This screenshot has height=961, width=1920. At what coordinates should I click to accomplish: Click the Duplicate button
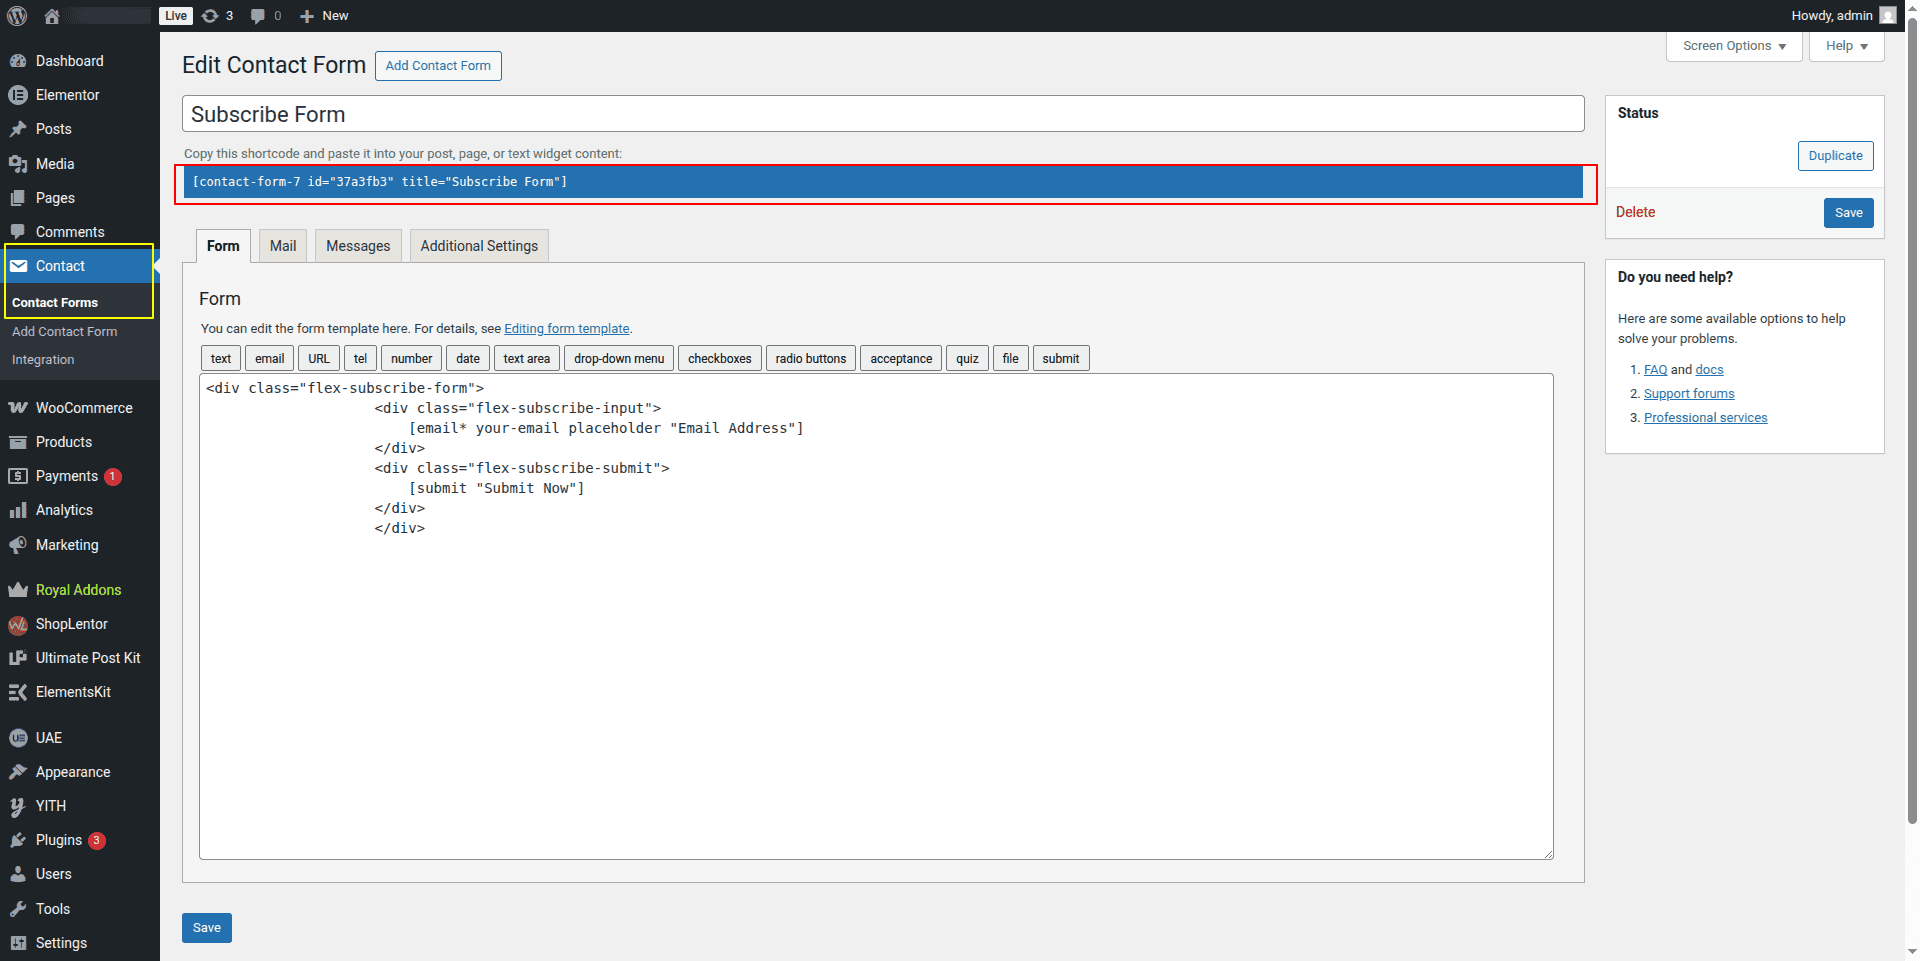[1835, 156]
